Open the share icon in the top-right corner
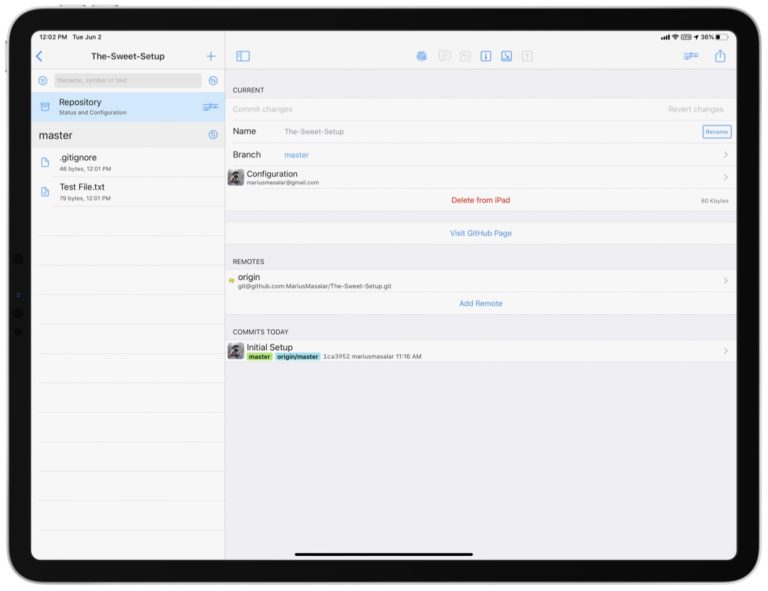Screen dimensions: 768x591 point(720,57)
